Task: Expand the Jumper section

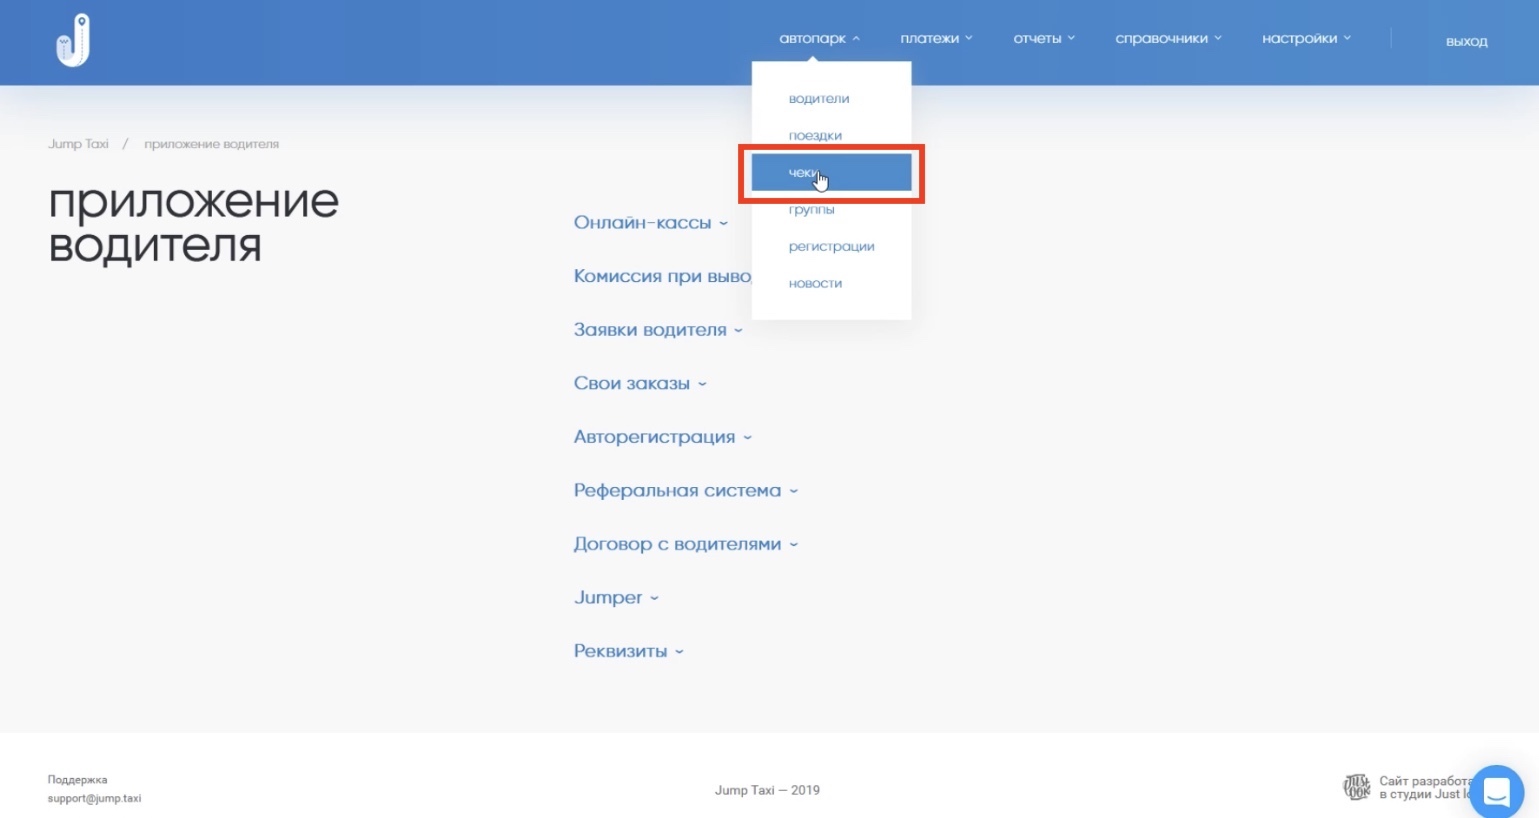Action: point(615,598)
